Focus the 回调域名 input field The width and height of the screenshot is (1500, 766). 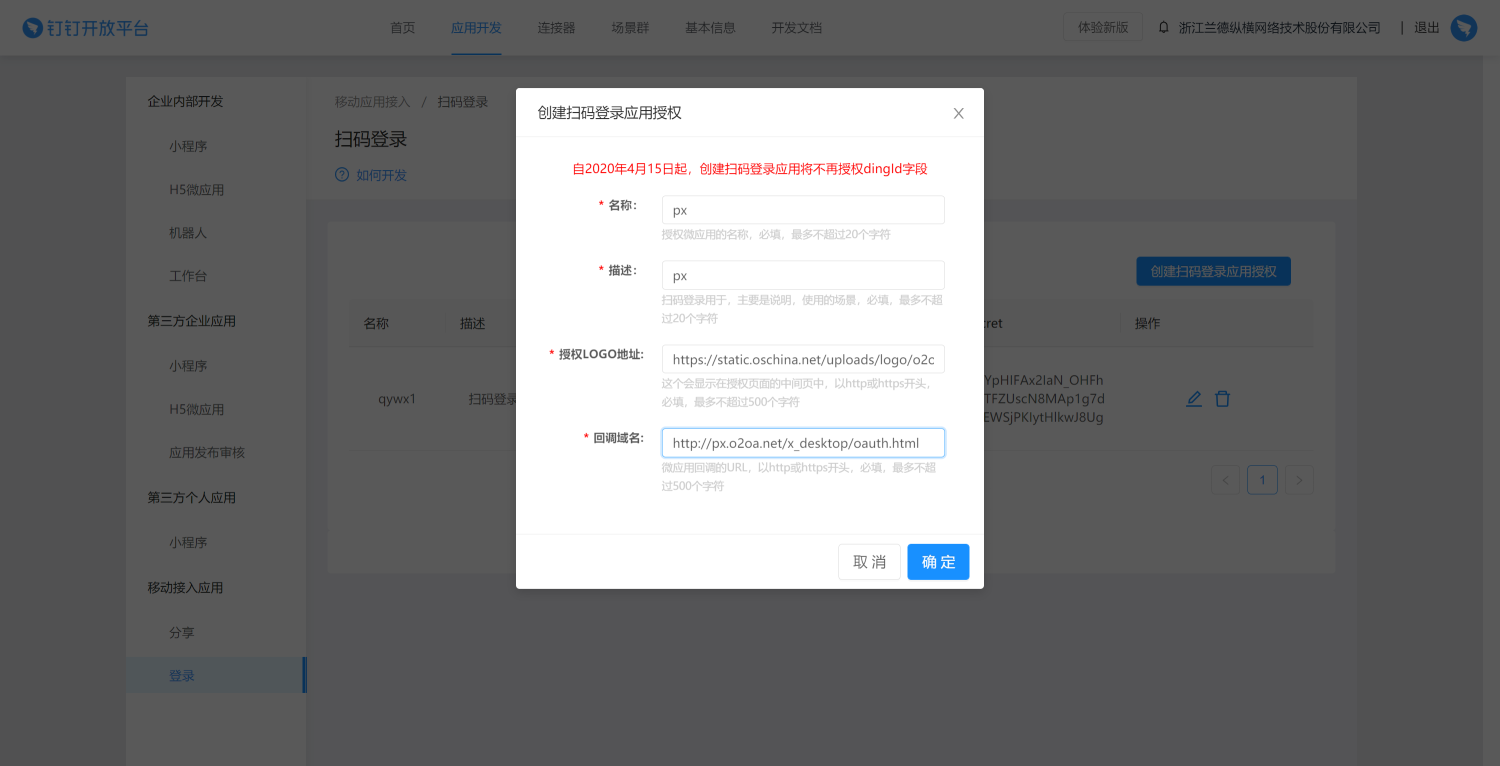point(803,443)
